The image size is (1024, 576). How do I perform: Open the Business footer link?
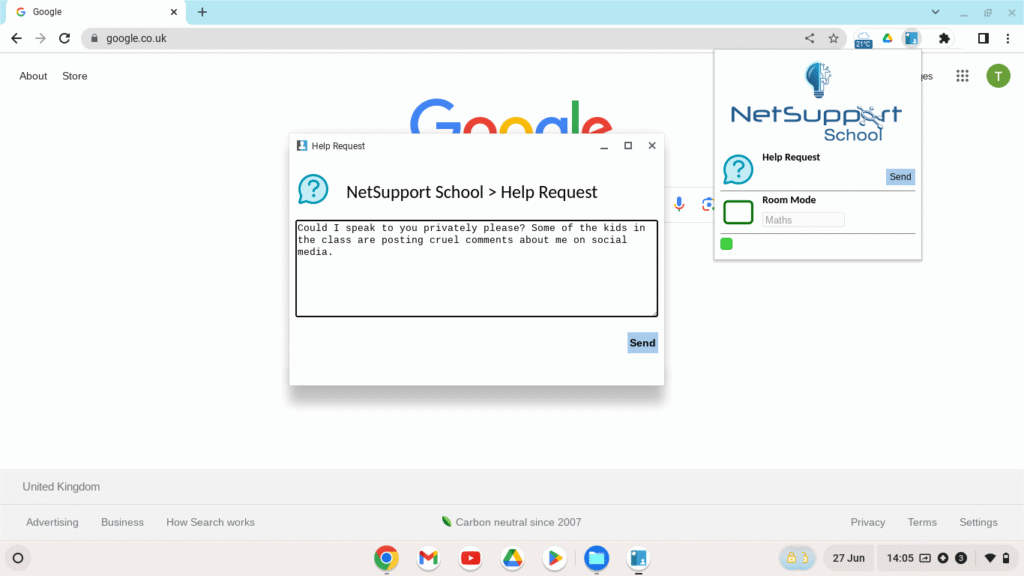[x=122, y=522]
